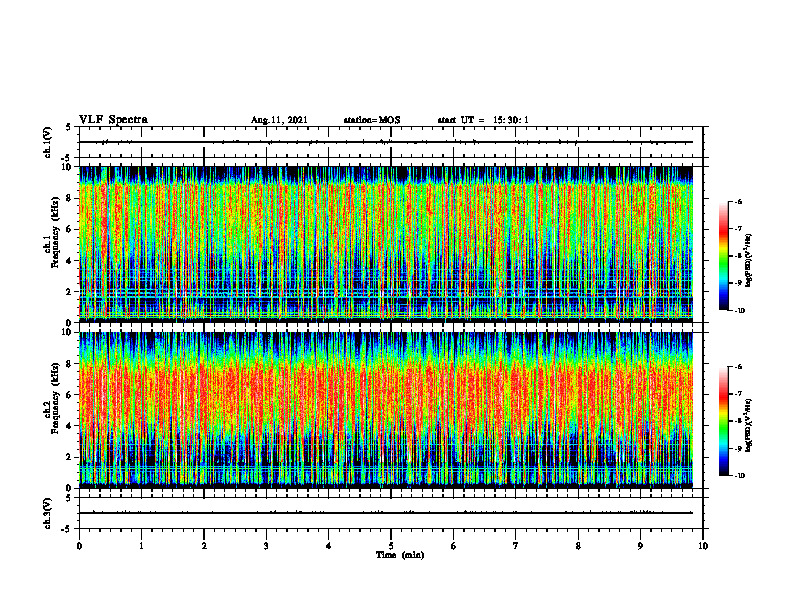Click the ch.2 color bar log(PSD) unit label
The image size is (792, 612).
pyautogui.click(x=749, y=425)
